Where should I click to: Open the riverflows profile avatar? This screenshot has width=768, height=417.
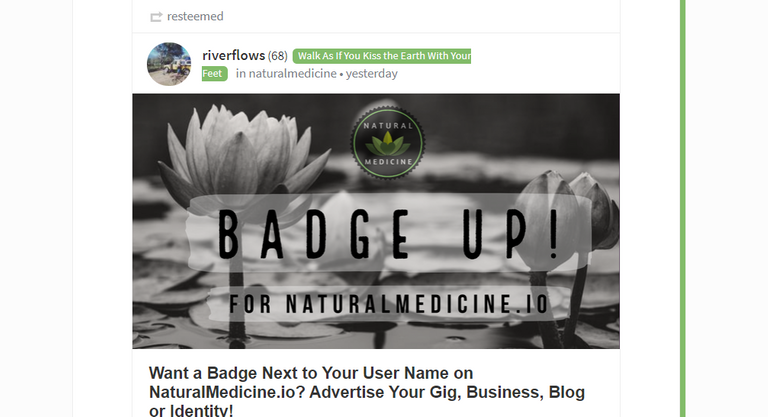(x=169, y=64)
